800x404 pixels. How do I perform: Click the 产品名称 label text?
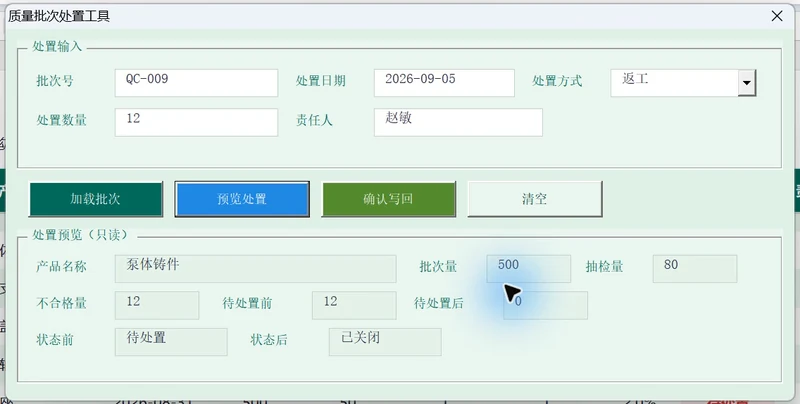(61, 267)
